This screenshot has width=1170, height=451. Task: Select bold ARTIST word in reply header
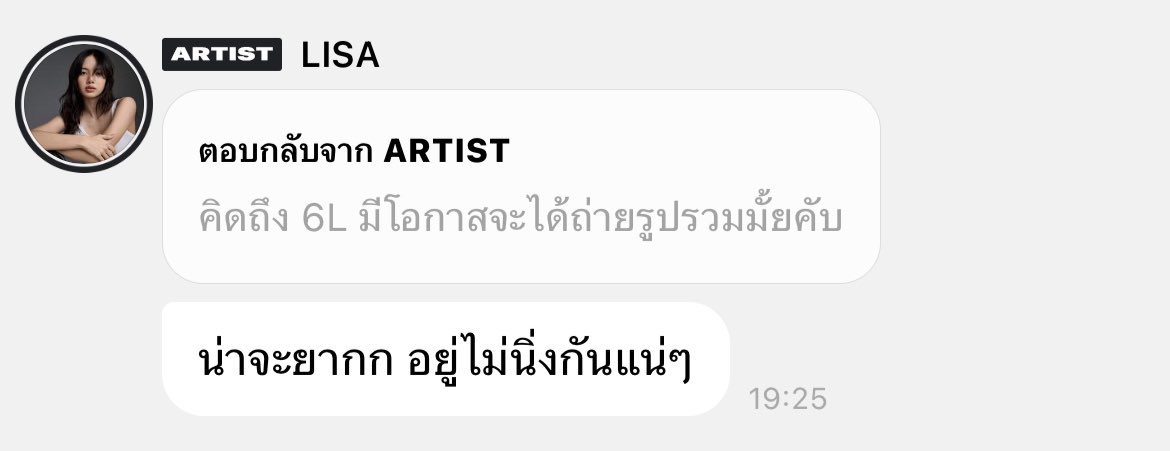click(446, 152)
